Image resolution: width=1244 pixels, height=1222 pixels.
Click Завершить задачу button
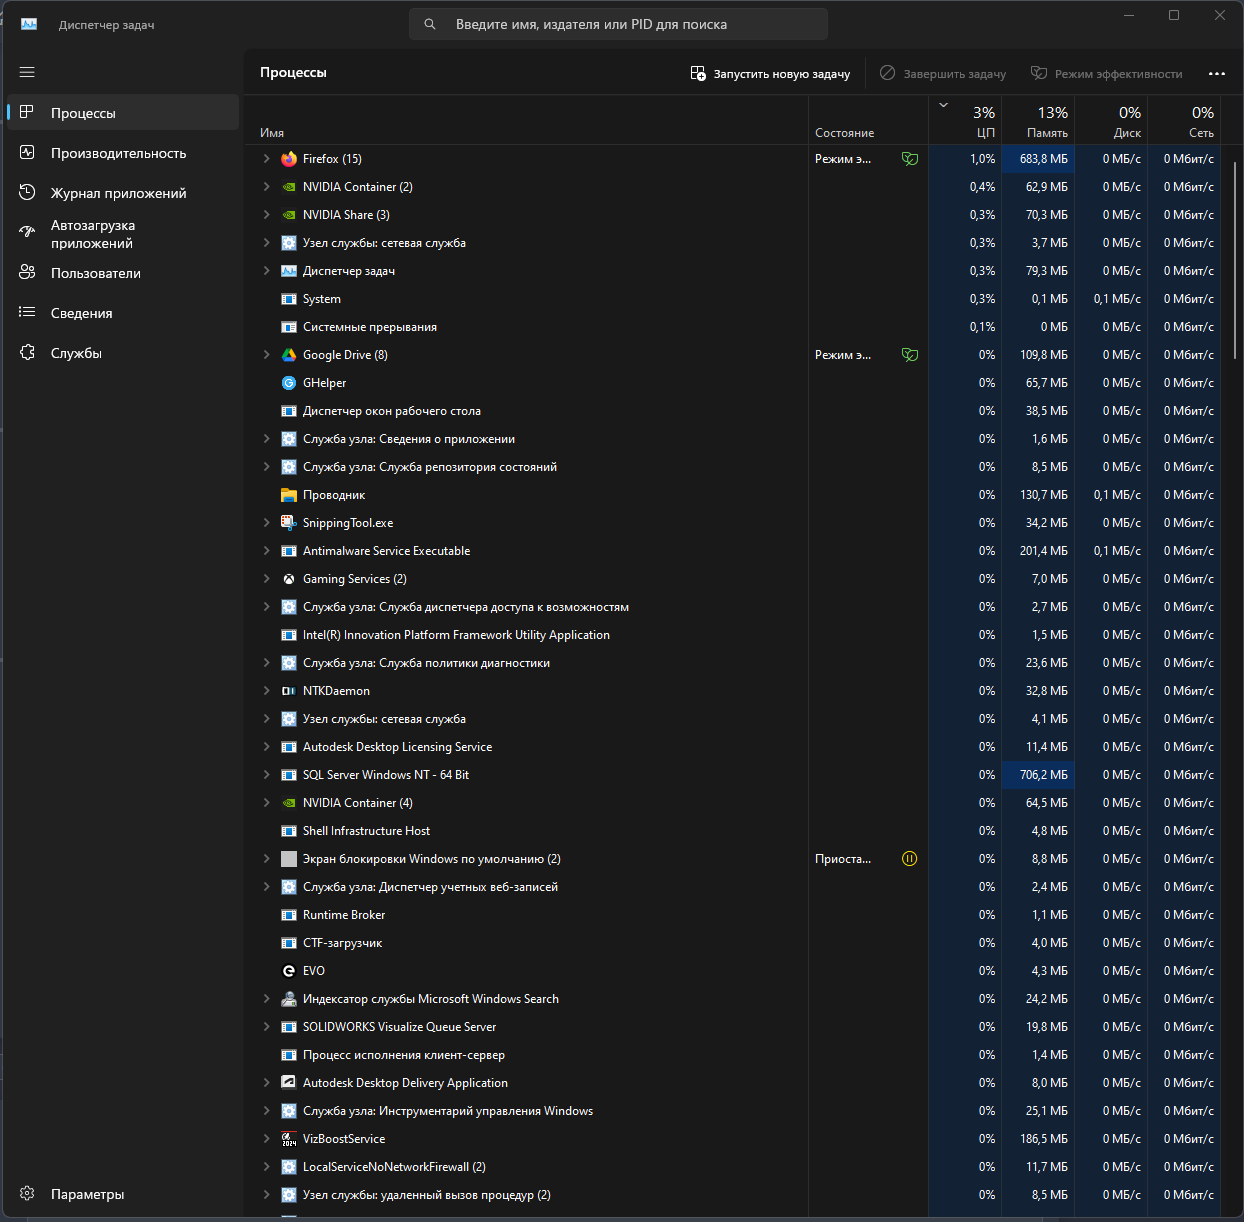click(943, 73)
